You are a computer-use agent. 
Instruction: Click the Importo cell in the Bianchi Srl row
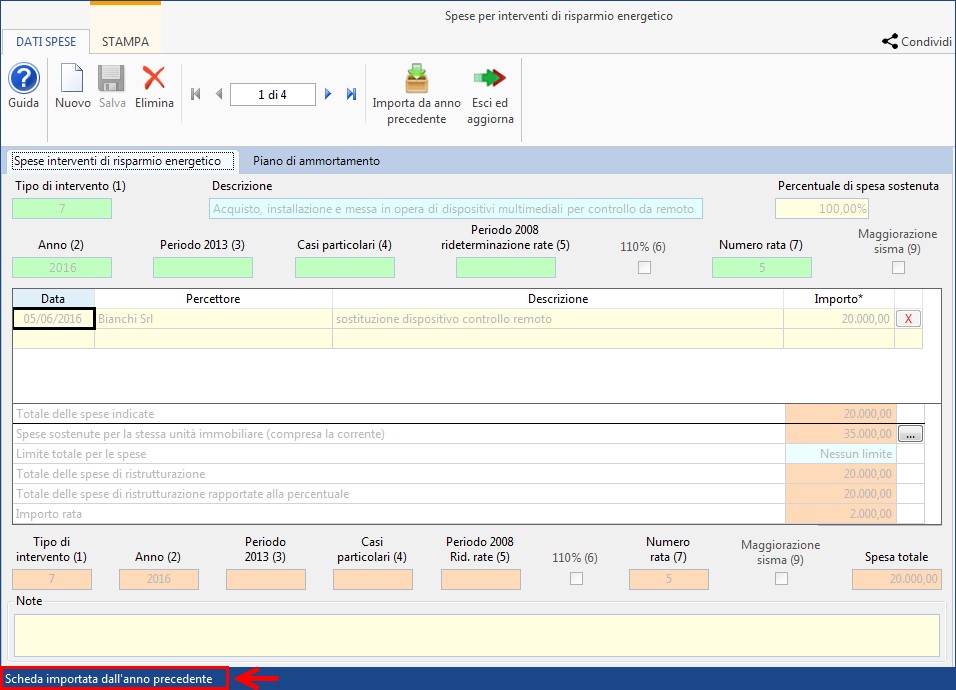(839, 319)
